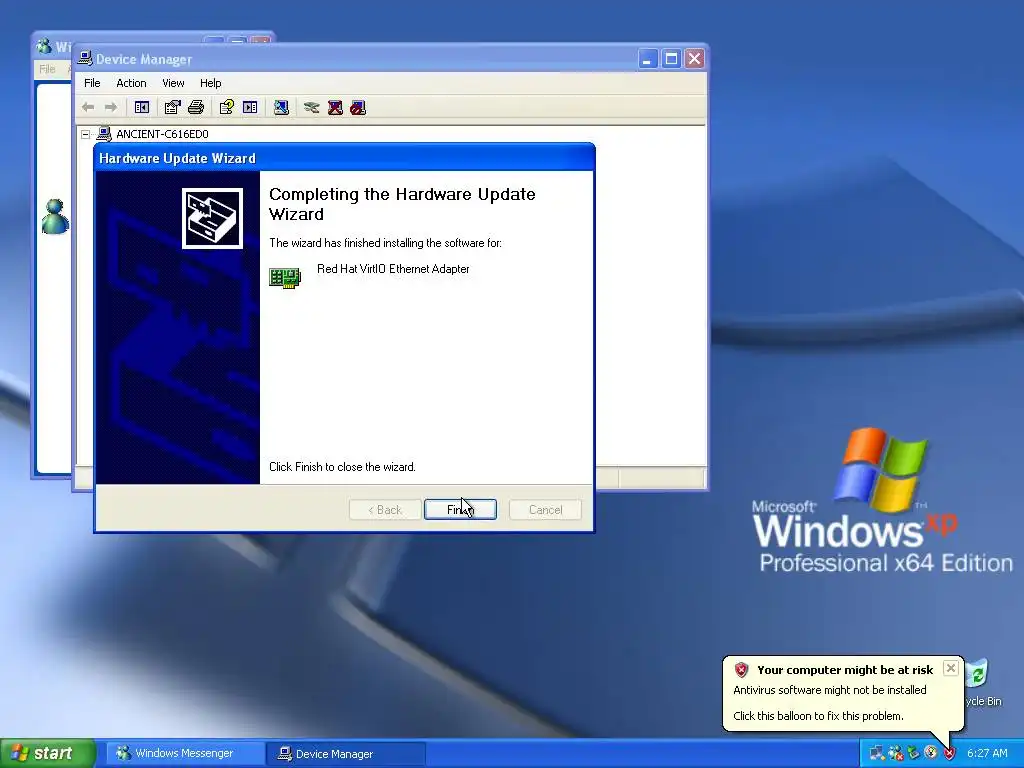This screenshot has width=1024, height=768.
Task: Click the Windows Messenger buddy icon
Action: point(55,217)
